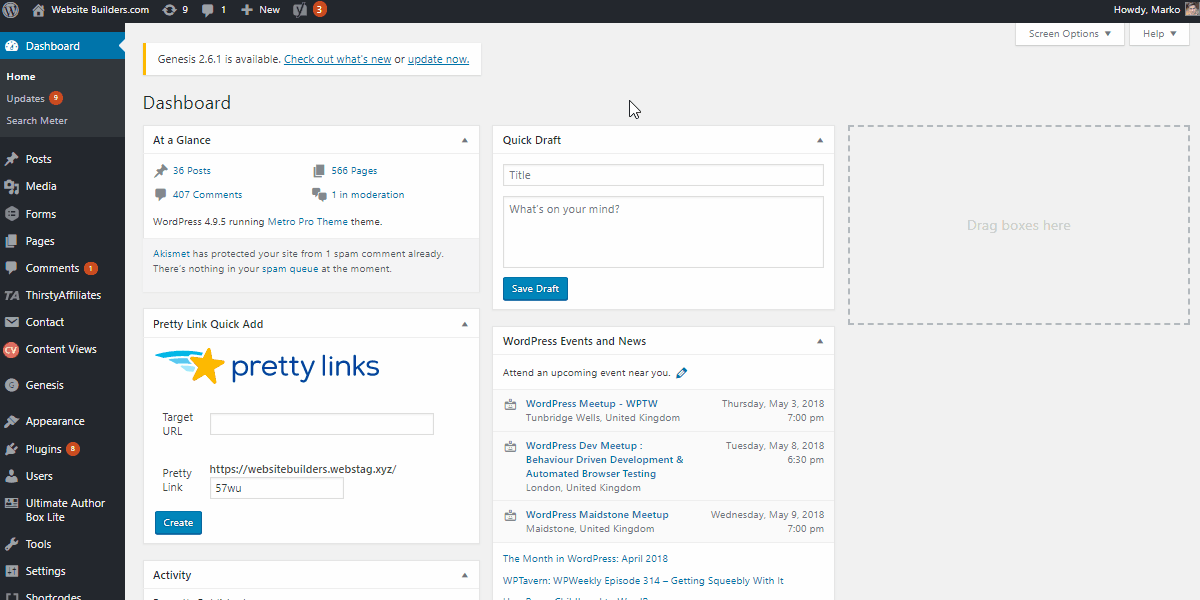Click the Dashboard gauge icon in sidebar
The height and width of the screenshot is (600, 1200).
point(11,46)
